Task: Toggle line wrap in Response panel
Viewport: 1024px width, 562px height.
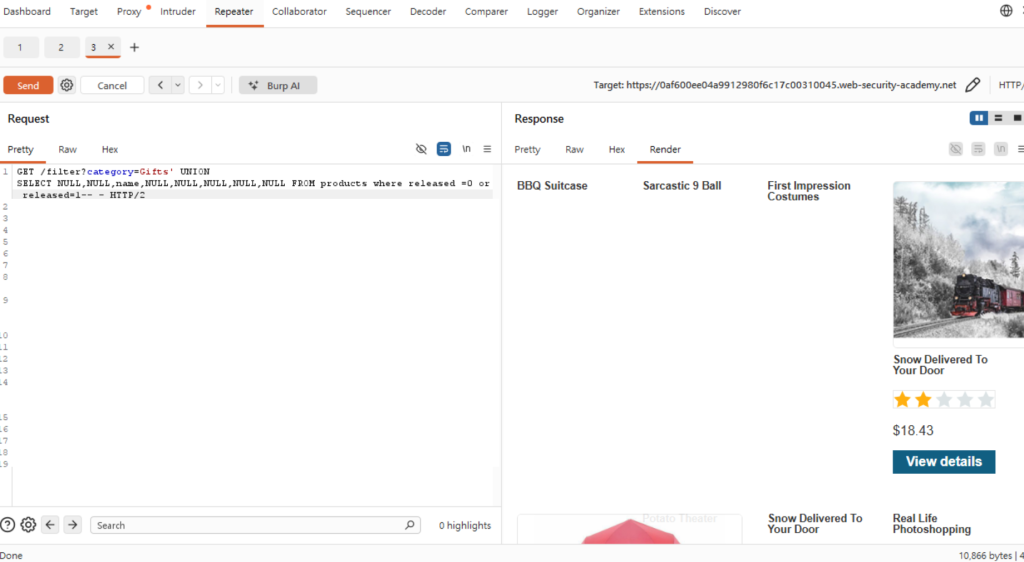Action: [x=978, y=149]
